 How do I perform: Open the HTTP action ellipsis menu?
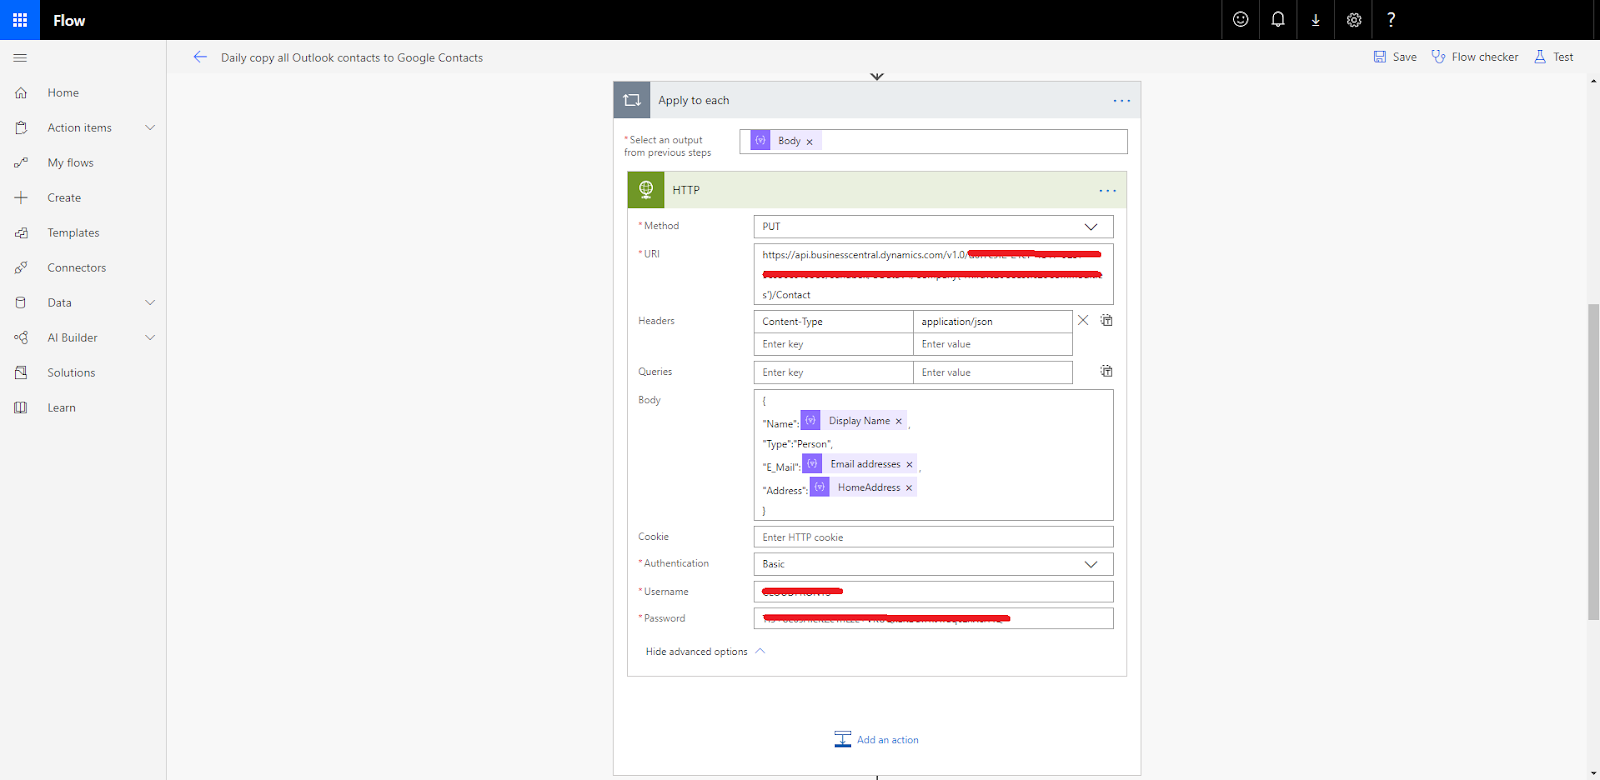pyautogui.click(x=1108, y=190)
